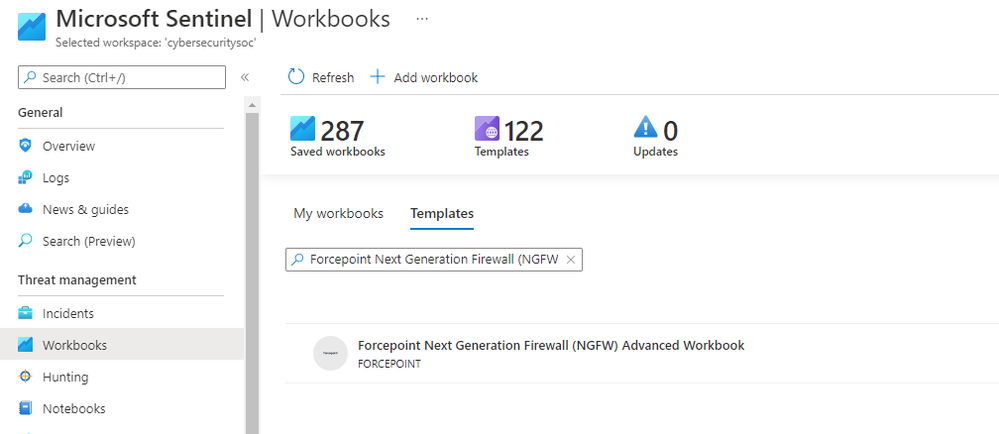Click the Templates globe icon in summary
The image size is (999, 434).
click(487, 128)
